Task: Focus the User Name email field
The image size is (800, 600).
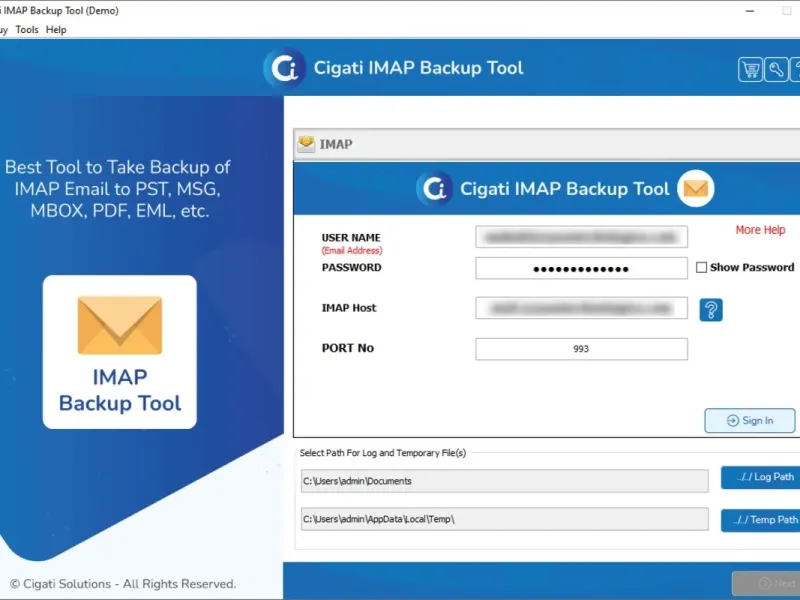Action: (x=582, y=237)
